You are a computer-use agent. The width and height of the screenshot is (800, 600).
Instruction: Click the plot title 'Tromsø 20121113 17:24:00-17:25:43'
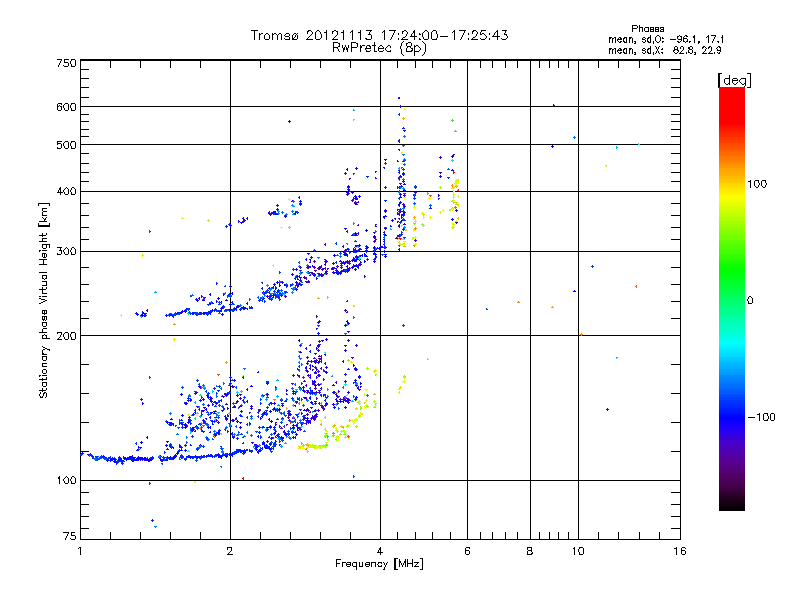pos(379,35)
